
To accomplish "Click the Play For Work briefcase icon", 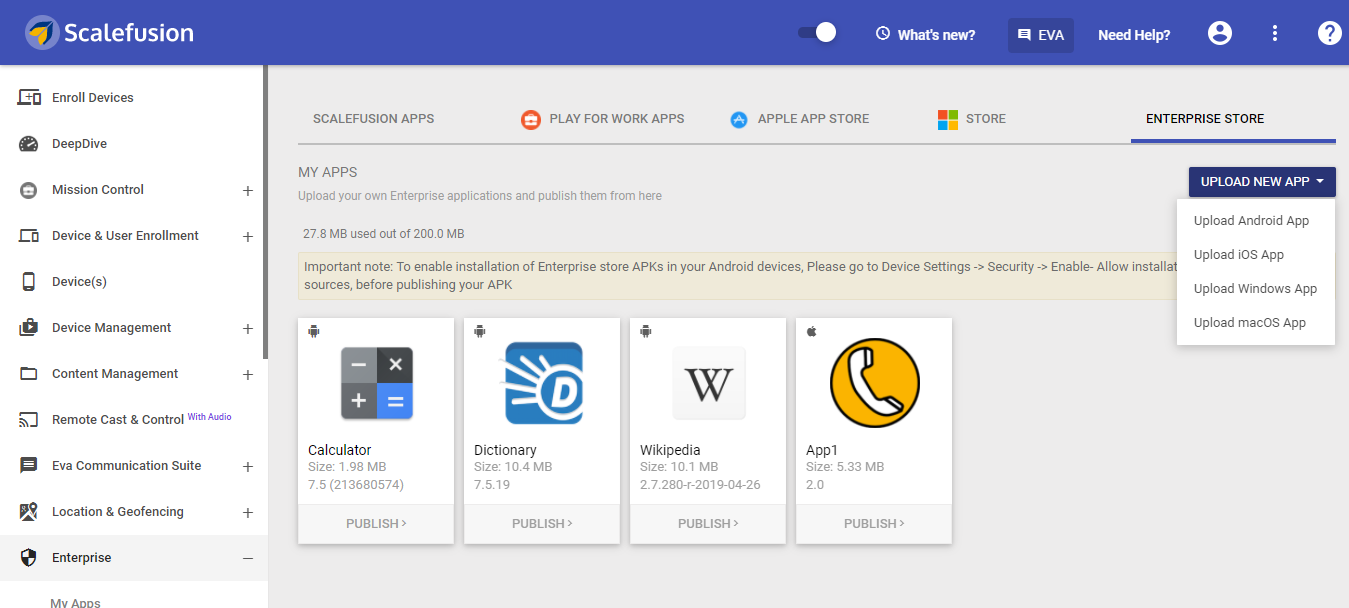I will [x=530, y=119].
